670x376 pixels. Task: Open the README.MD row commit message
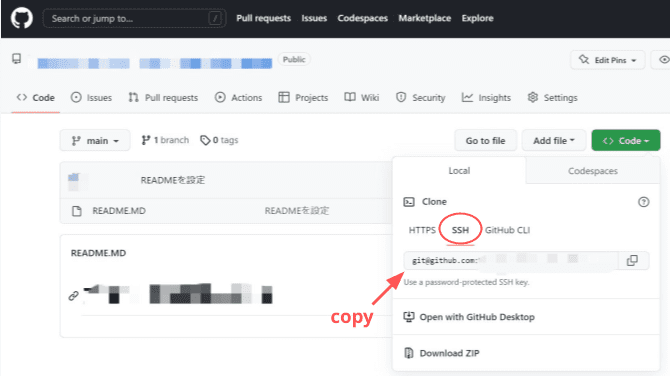297,211
